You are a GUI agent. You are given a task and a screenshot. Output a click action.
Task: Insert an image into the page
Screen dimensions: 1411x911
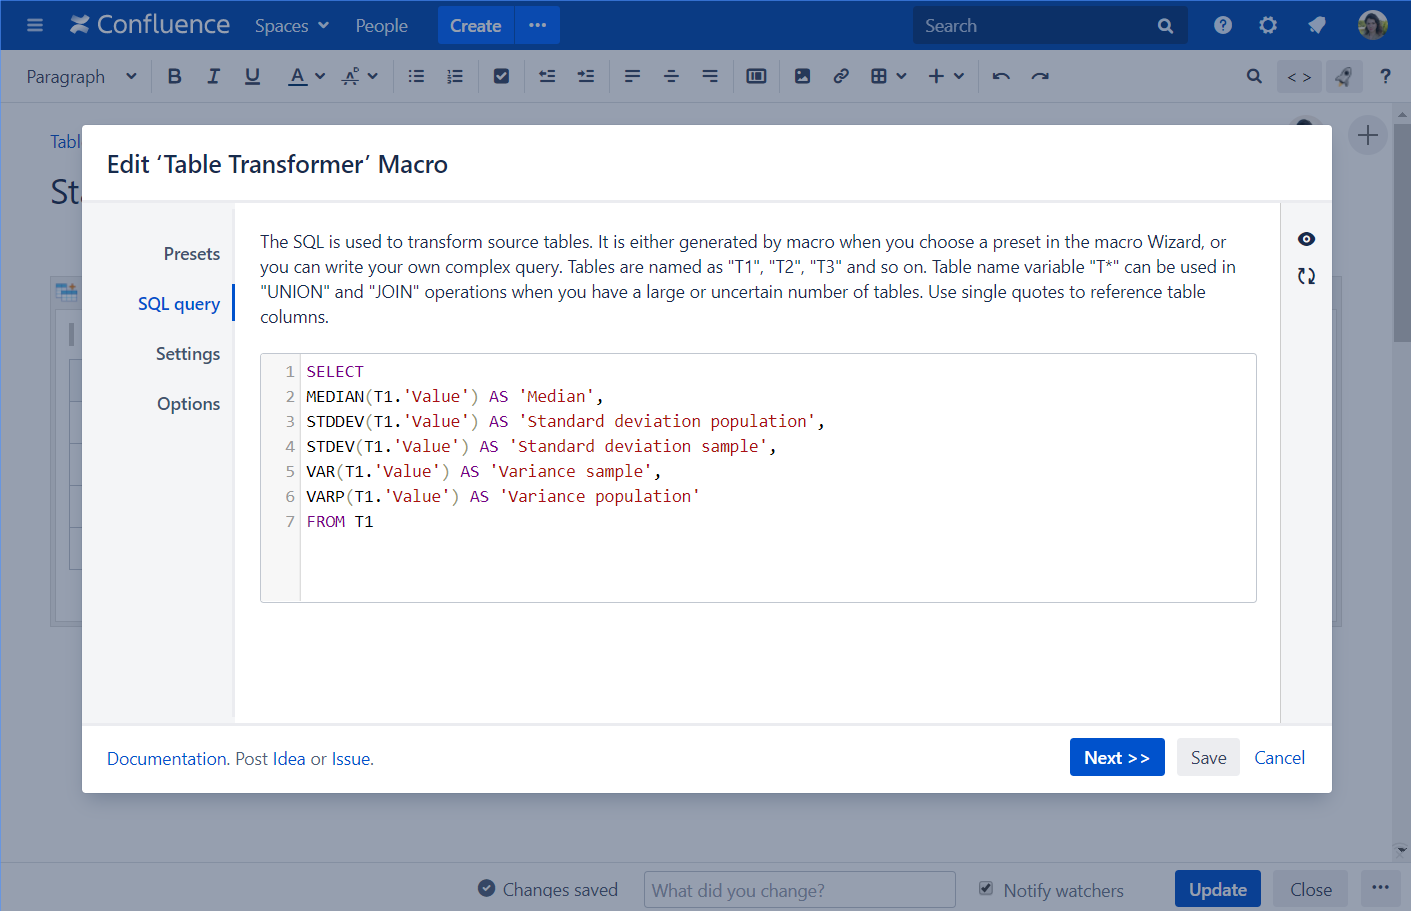click(802, 76)
